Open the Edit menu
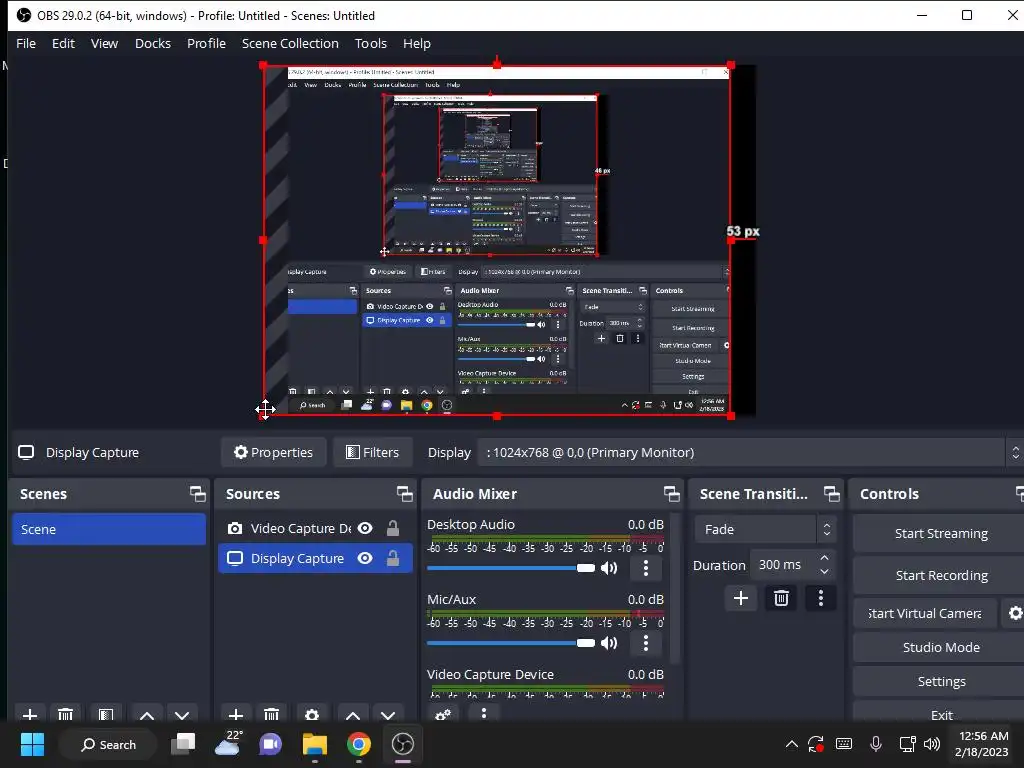The height and width of the screenshot is (768, 1024). (63, 43)
